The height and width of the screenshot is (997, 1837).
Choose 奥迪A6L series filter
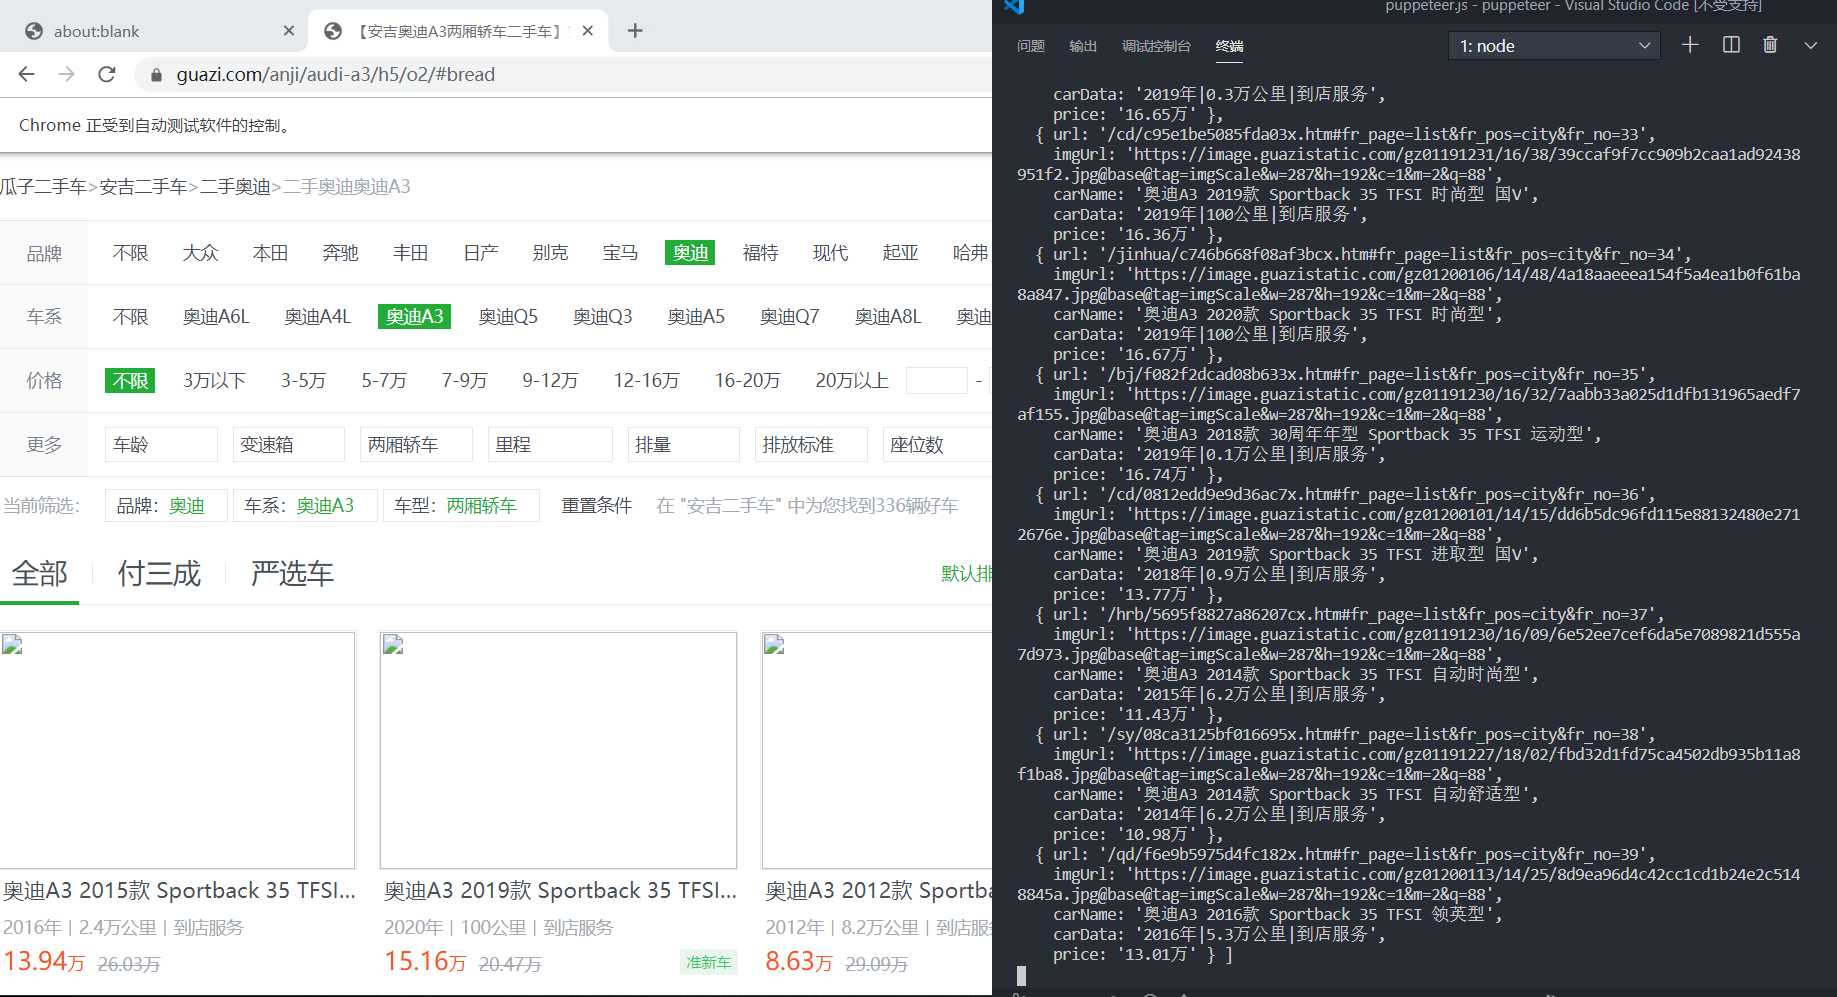(216, 317)
